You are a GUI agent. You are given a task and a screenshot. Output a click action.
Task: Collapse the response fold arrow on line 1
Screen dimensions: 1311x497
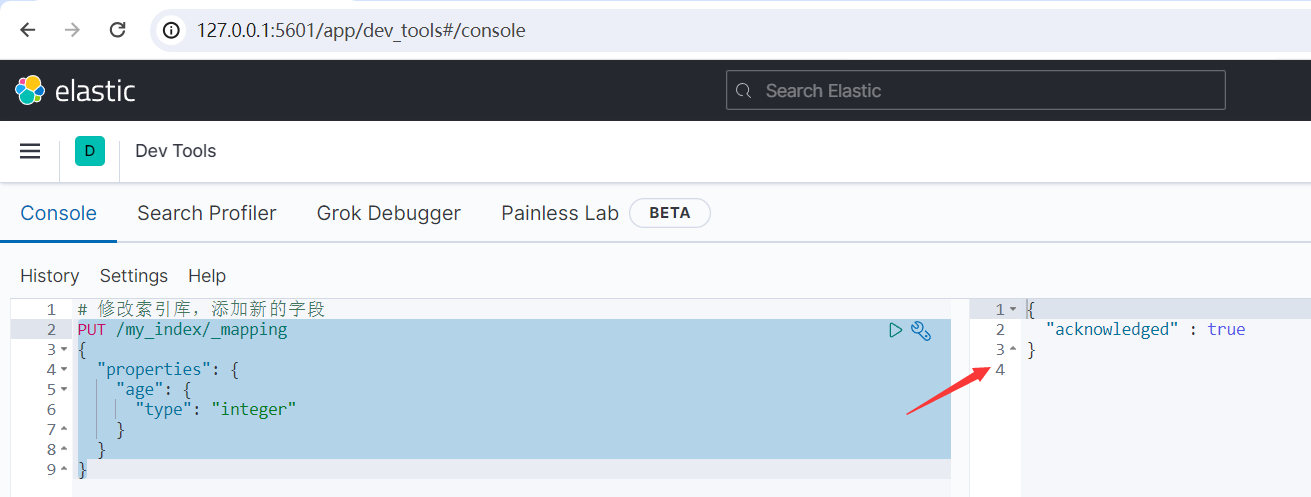point(1012,310)
